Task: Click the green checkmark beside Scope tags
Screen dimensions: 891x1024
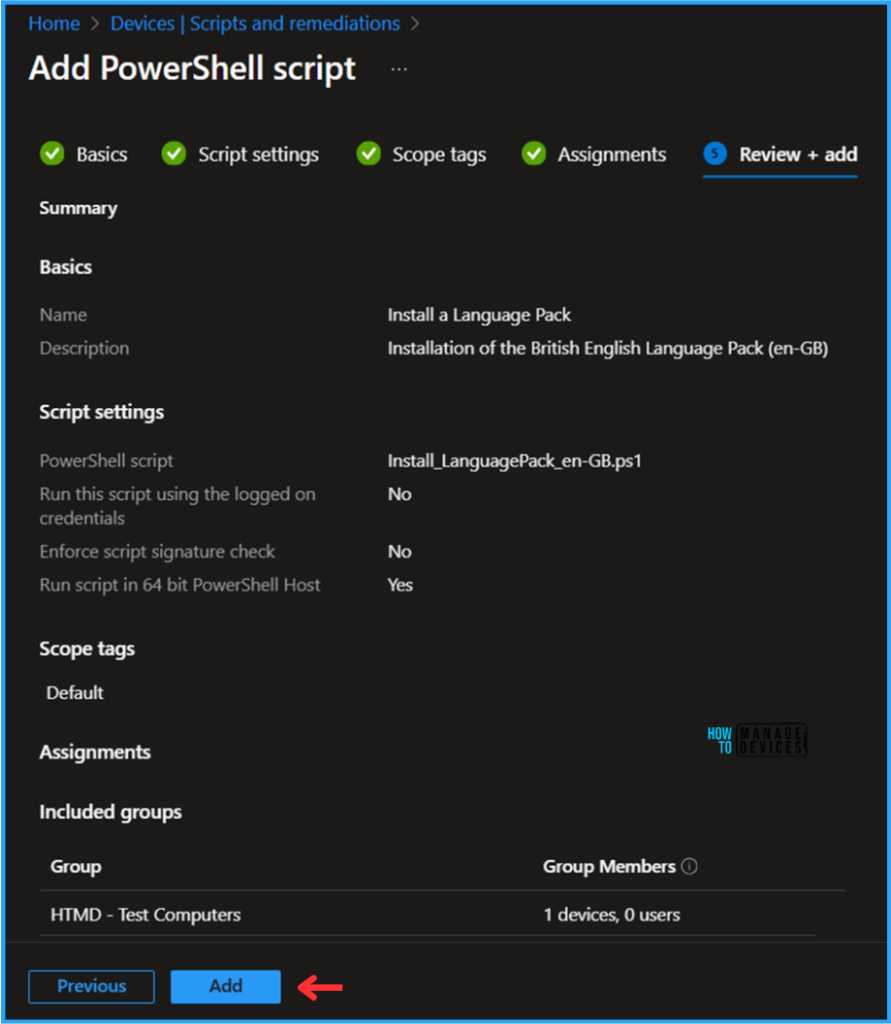Action: coord(368,153)
